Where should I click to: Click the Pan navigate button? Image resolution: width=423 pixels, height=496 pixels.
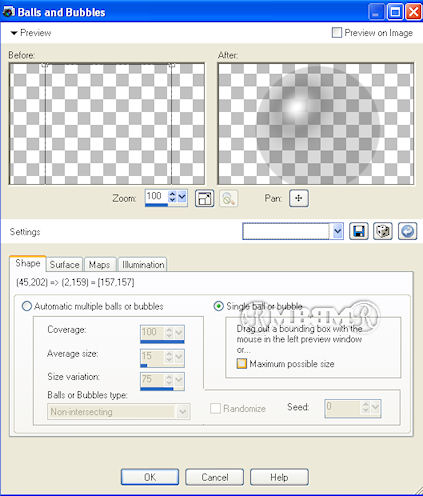[299, 198]
